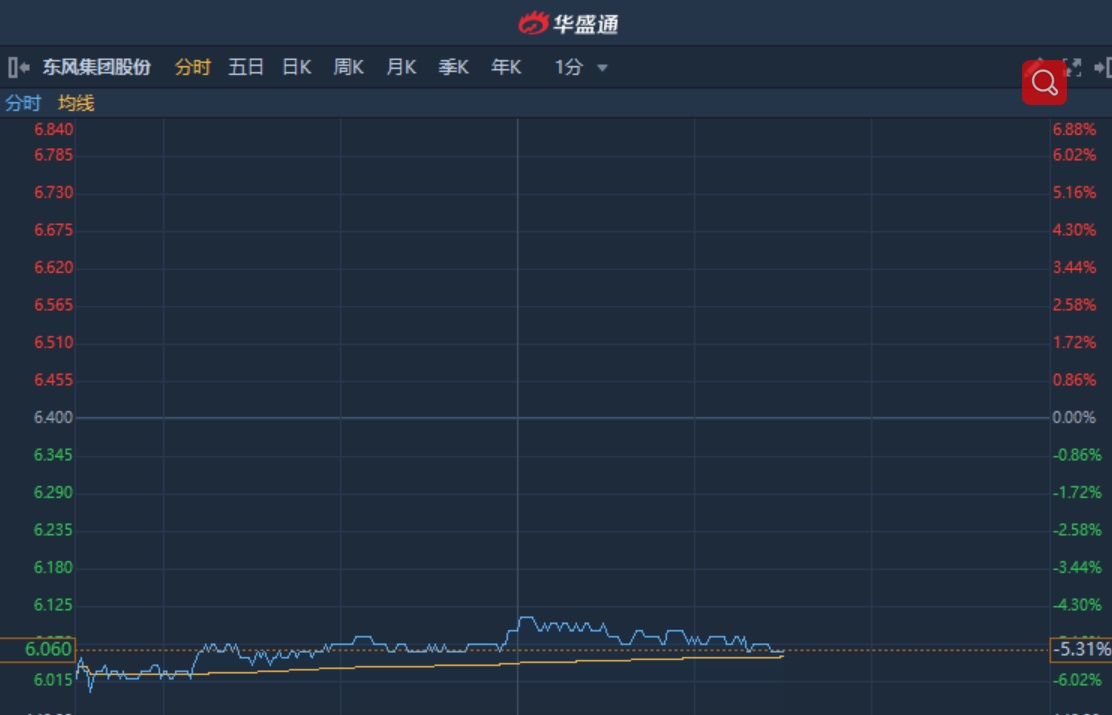Viewport: 1112px width, 715px height.
Task: Show the 季K chart tab
Action: pyautogui.click(x=453, y=67)
